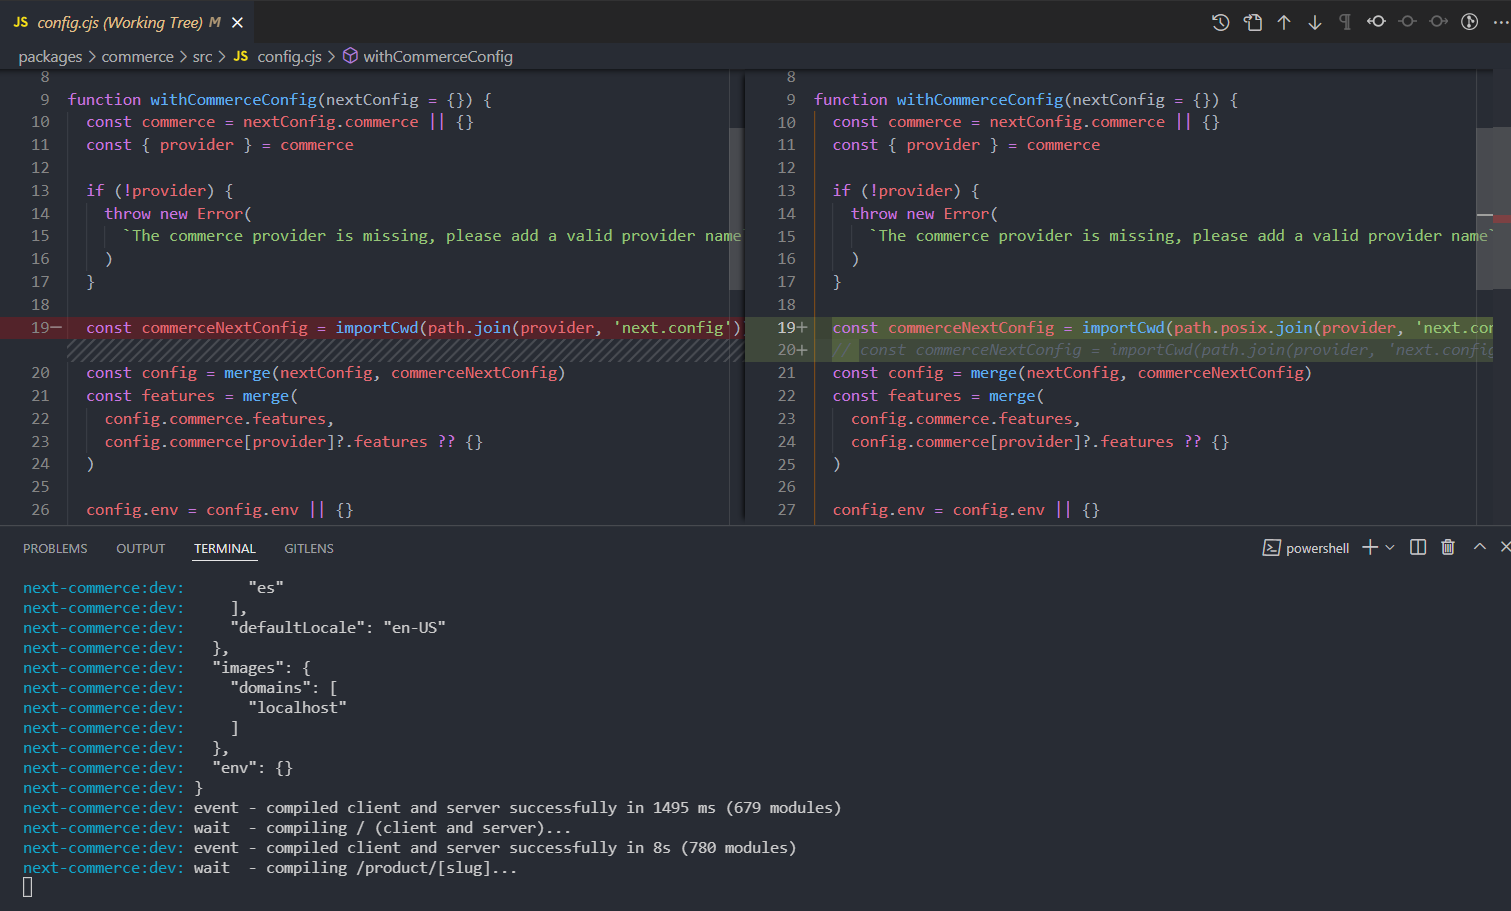This screenshot has height=911, width=1511.
Task: Go to previous change with up arrow
Action: [x=1284, y=22]
